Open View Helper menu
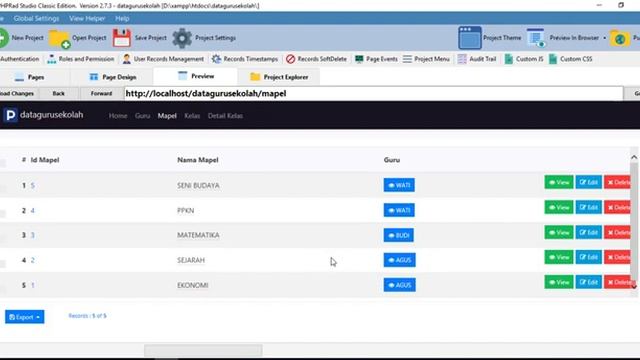Viewport: 640px width, 360px height. (x=87, y=18)
